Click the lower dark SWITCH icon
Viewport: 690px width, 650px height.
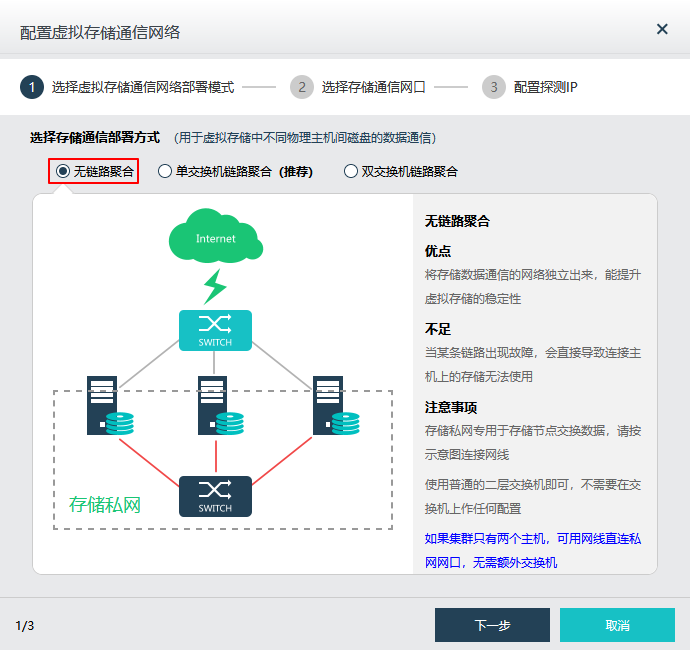click(215, 496)
